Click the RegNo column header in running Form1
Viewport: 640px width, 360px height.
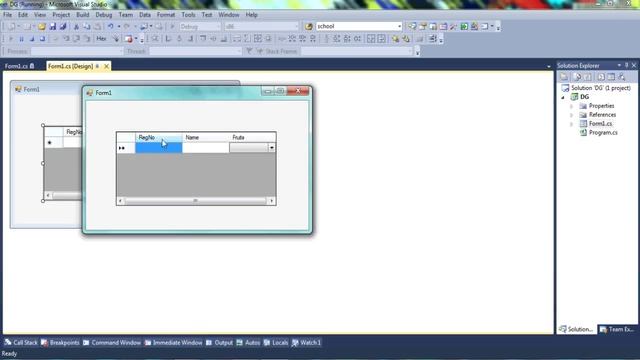point(159,138)
